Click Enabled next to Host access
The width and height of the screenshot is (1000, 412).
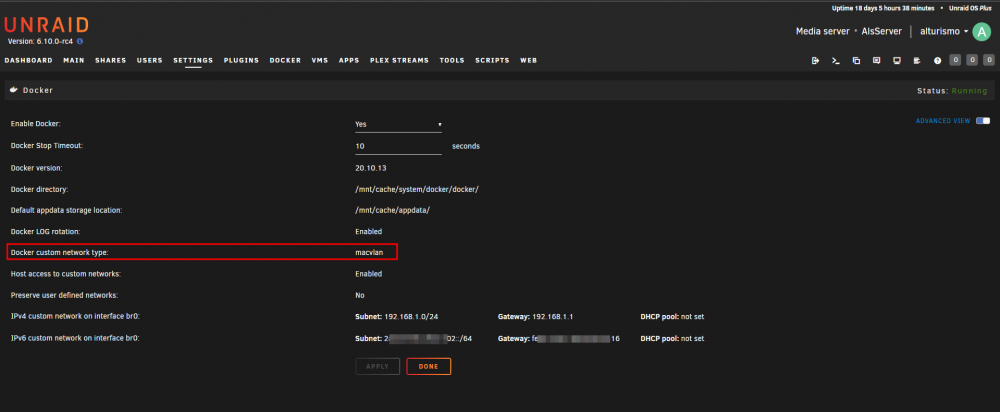coord(369,274)
